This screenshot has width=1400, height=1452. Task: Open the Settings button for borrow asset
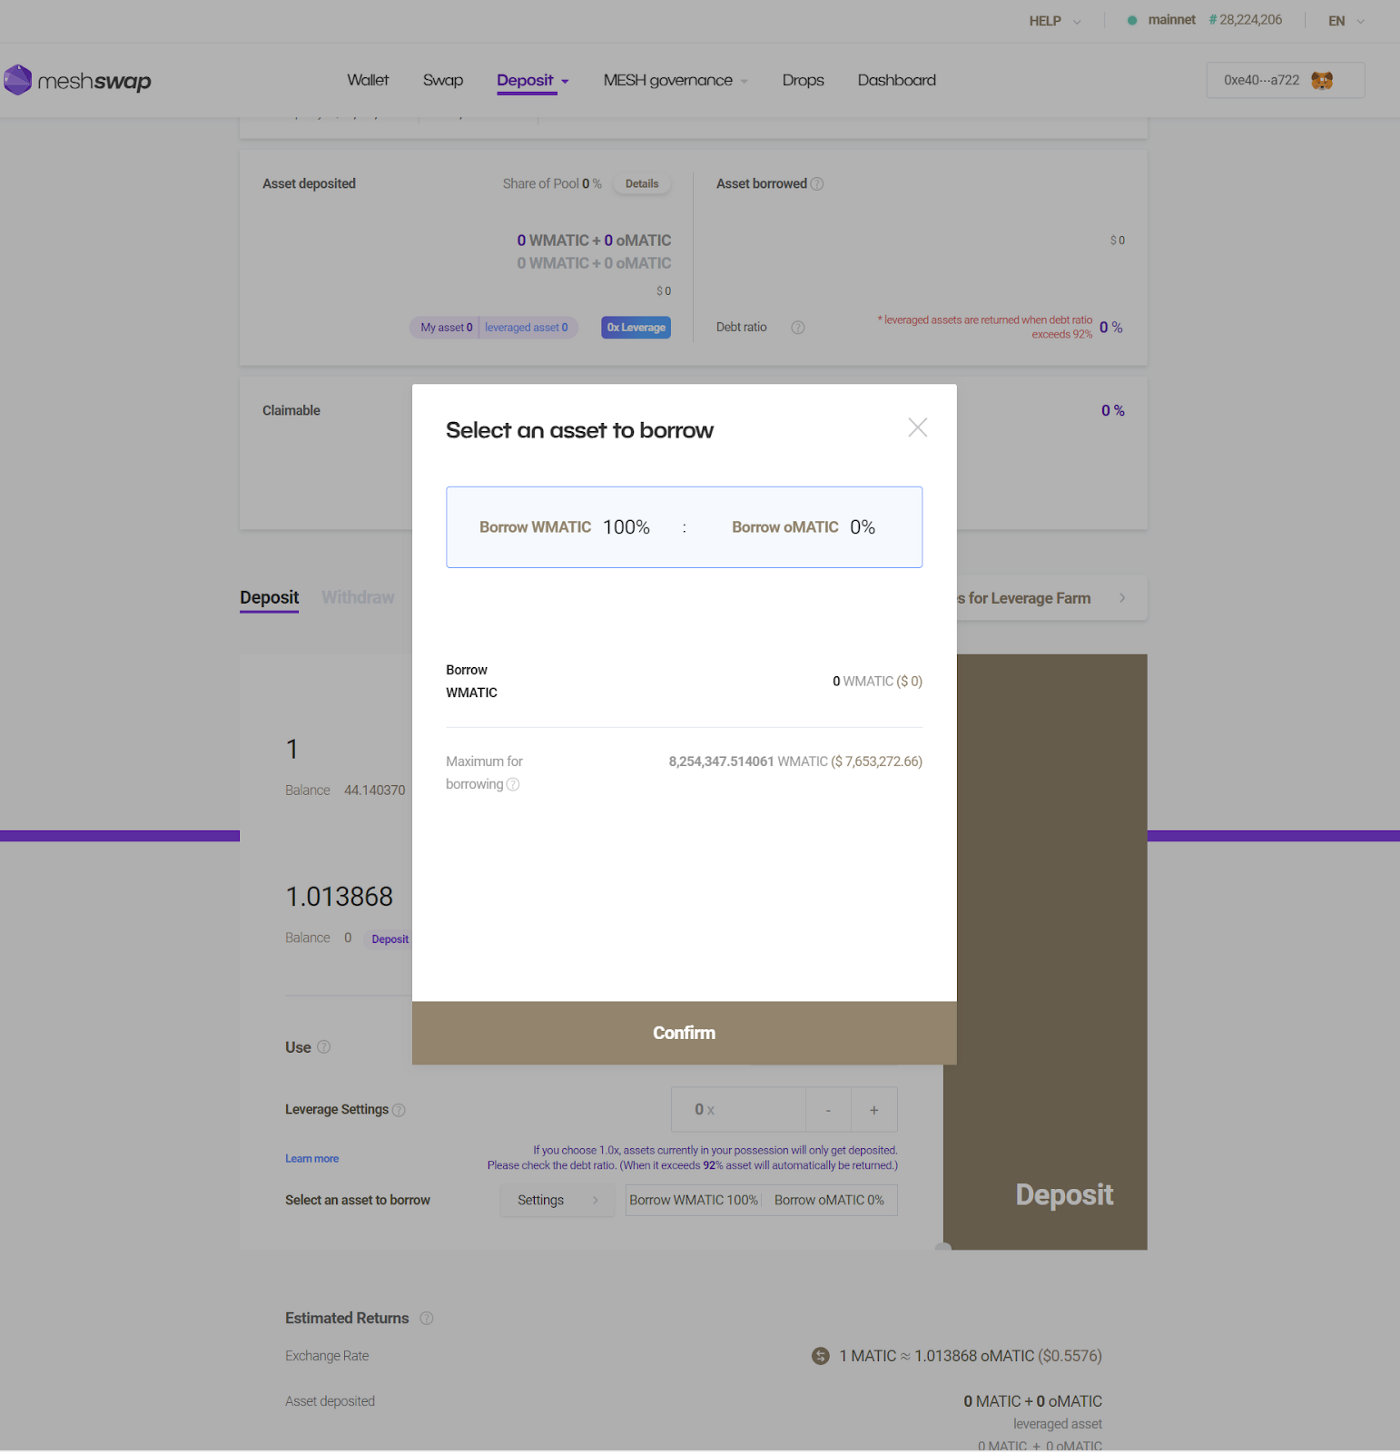[x=556, y=1200]
